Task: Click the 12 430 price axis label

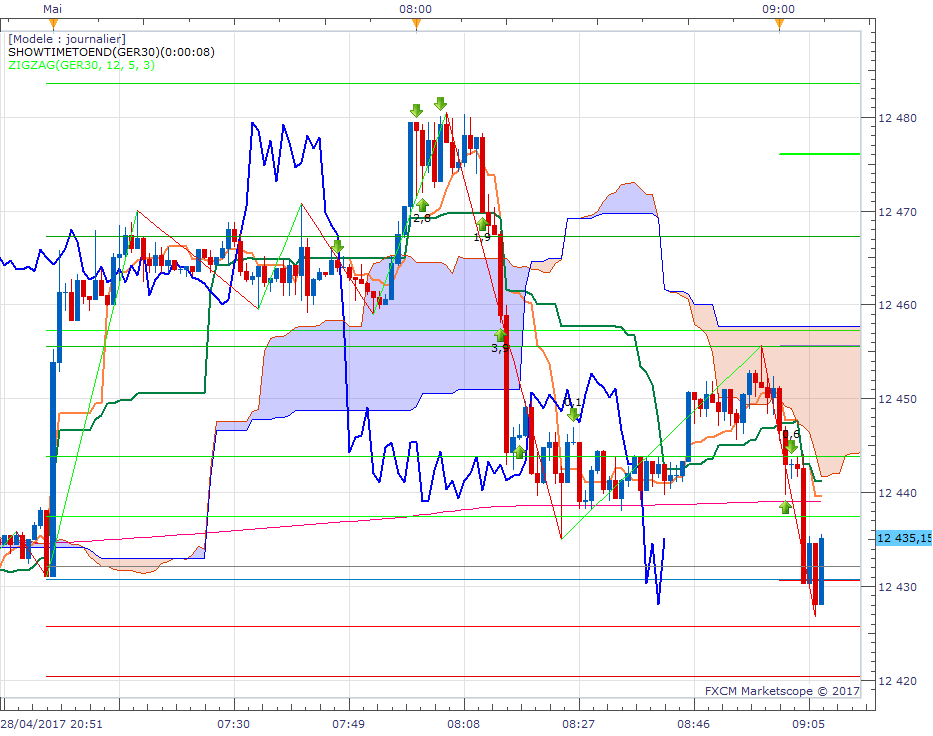Action: (897, 587)
